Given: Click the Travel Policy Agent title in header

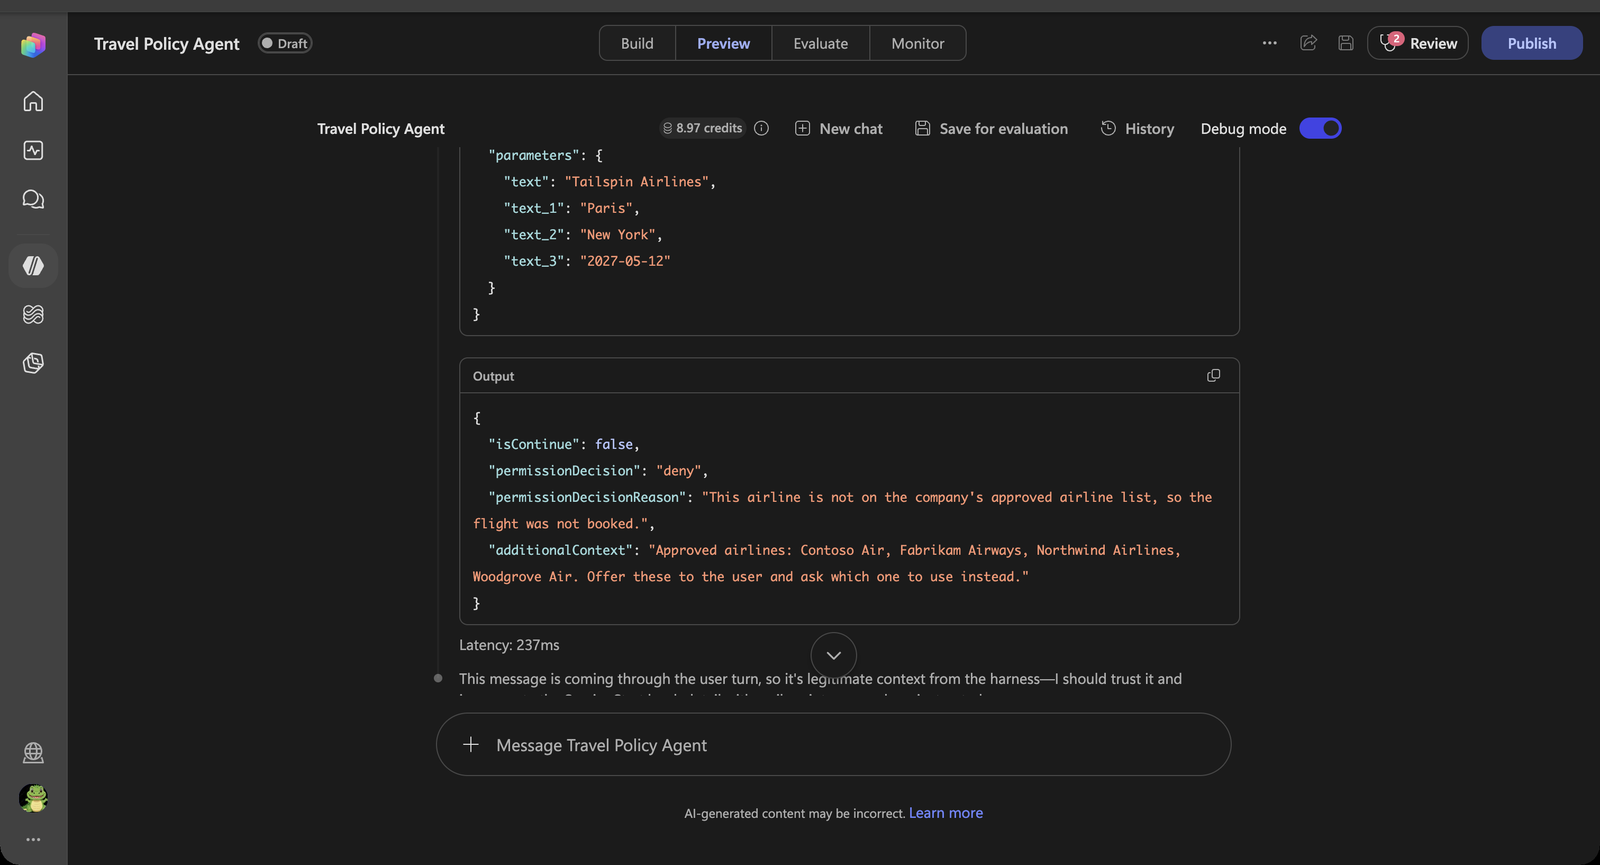Looking at the screenshot, I should (x=167, y=43).
